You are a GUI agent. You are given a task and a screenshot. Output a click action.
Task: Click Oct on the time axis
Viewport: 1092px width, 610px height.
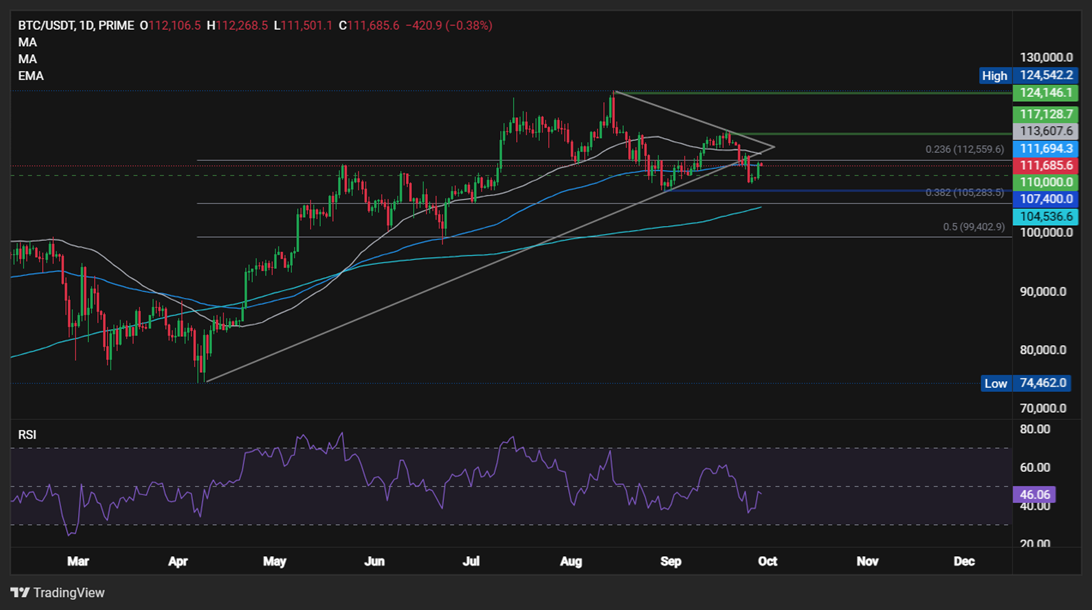click(x=767, y=562)
